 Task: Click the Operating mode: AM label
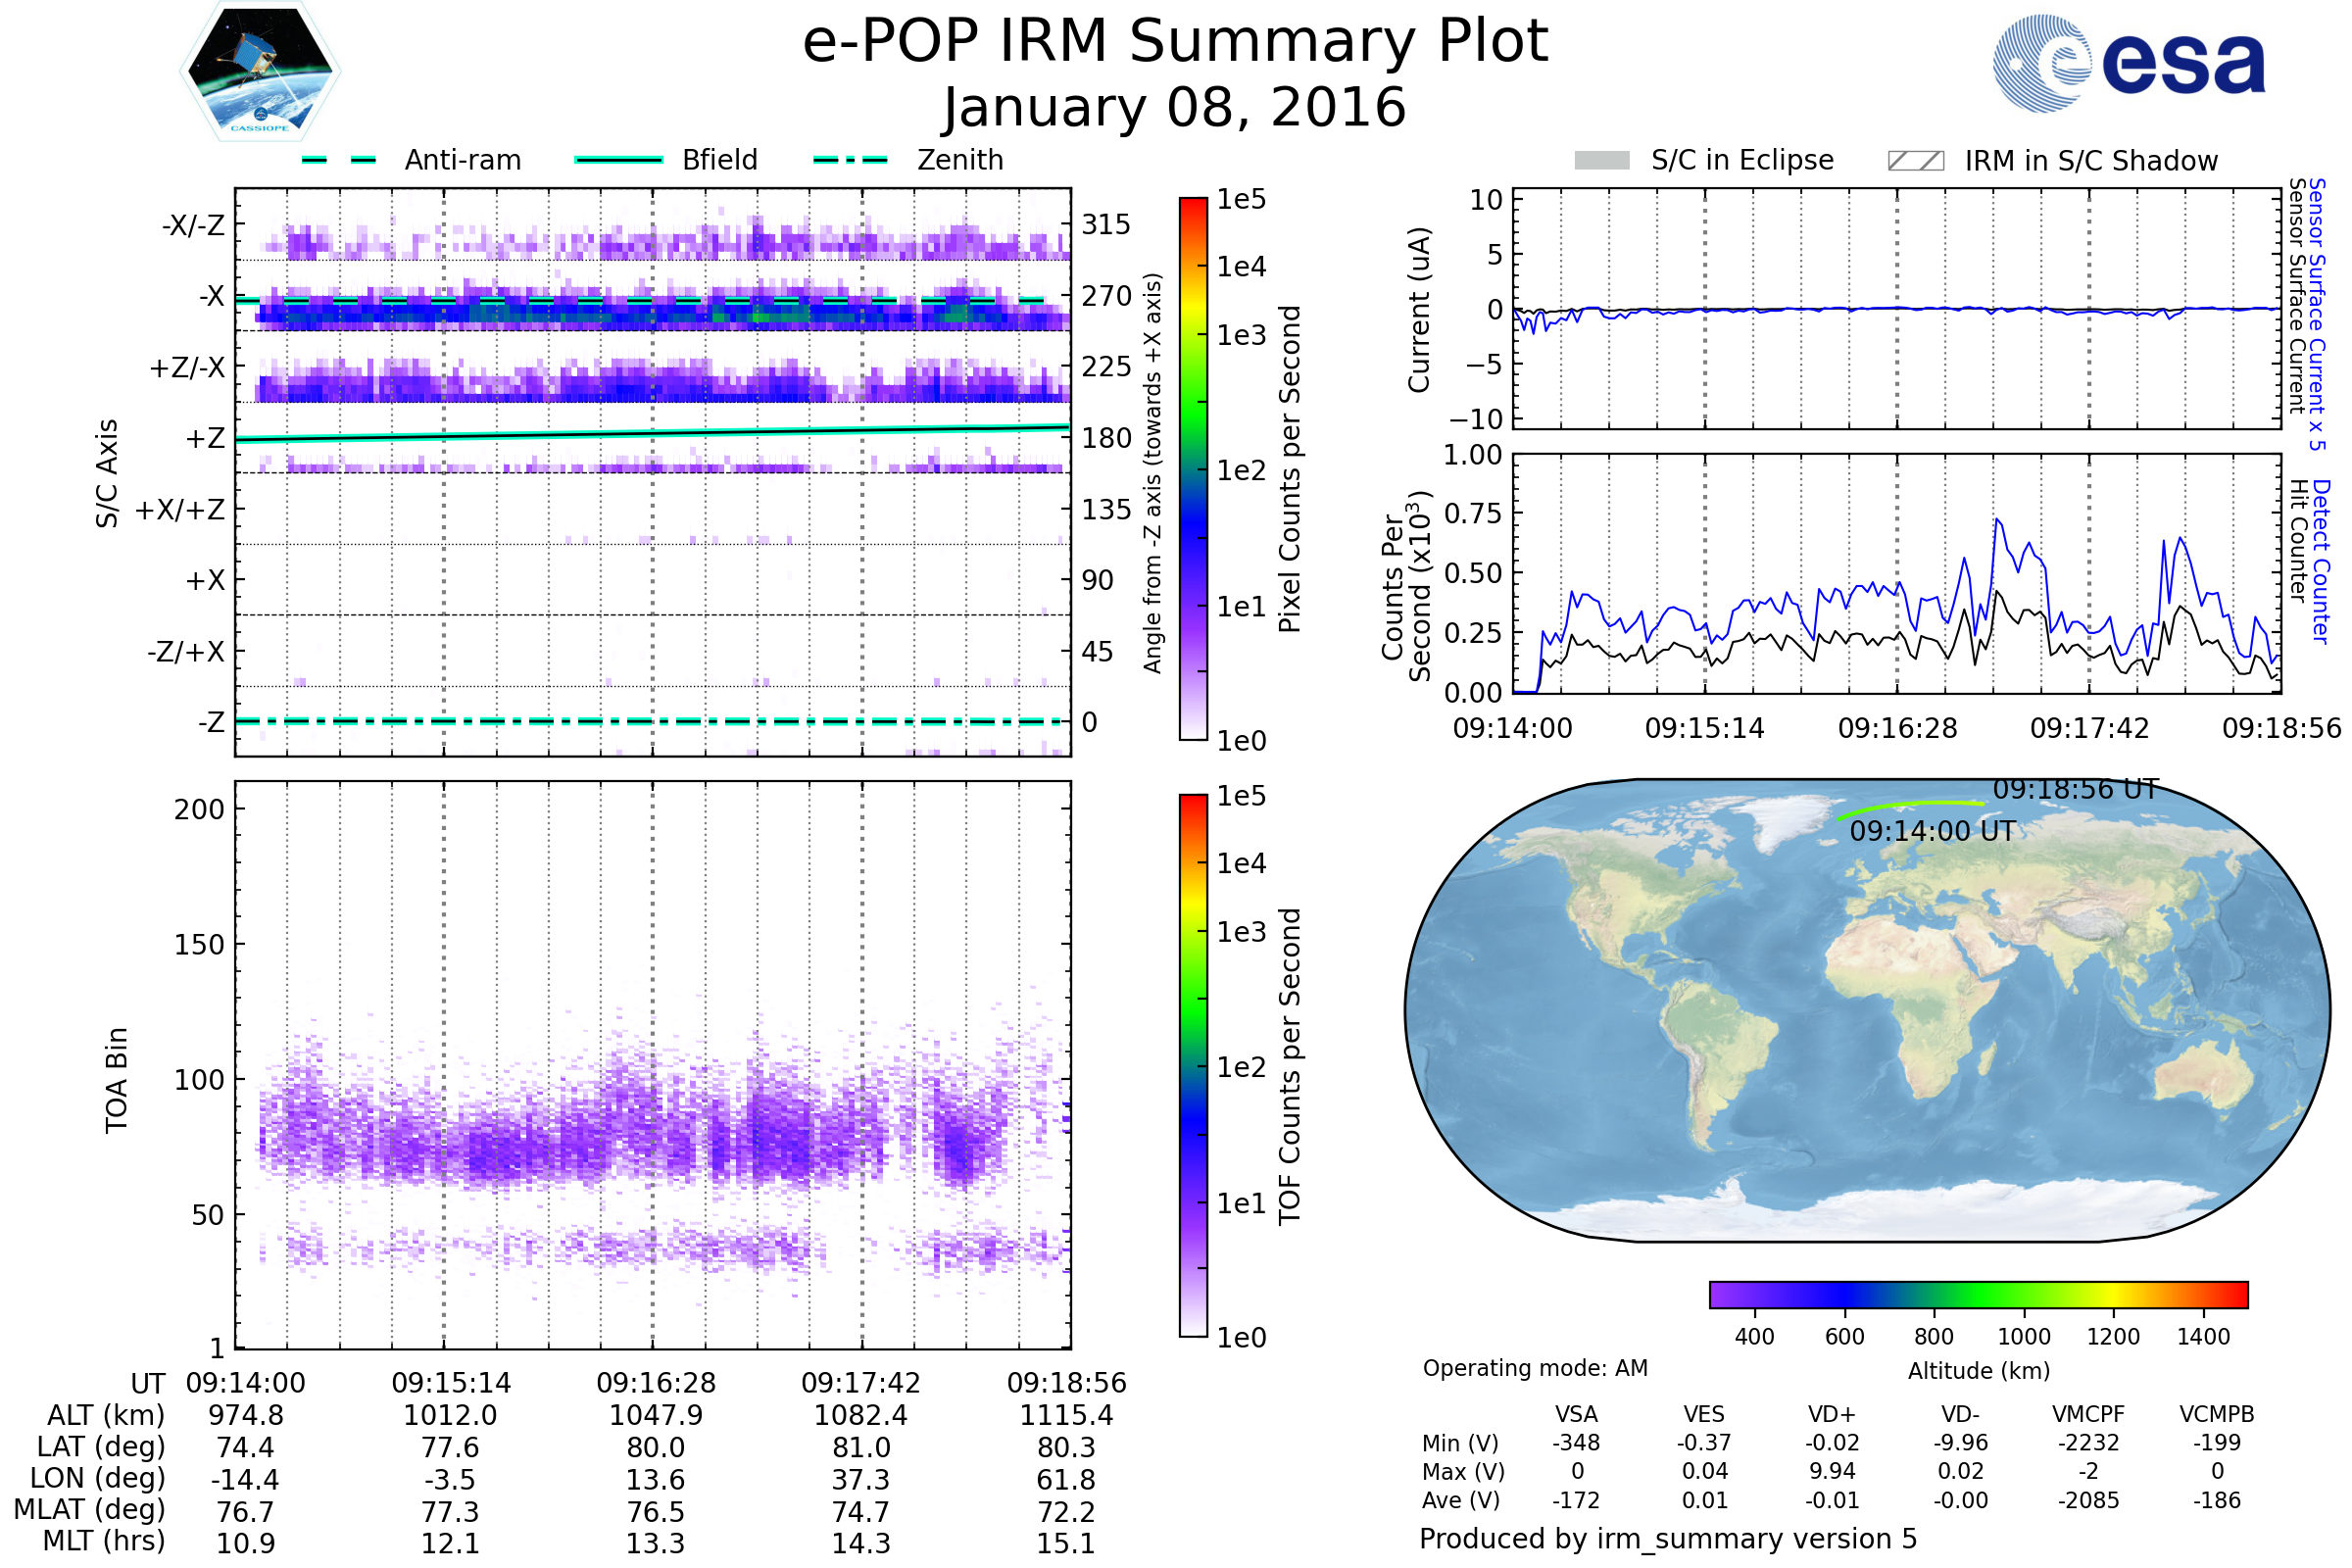(x=1535, y=1368)
